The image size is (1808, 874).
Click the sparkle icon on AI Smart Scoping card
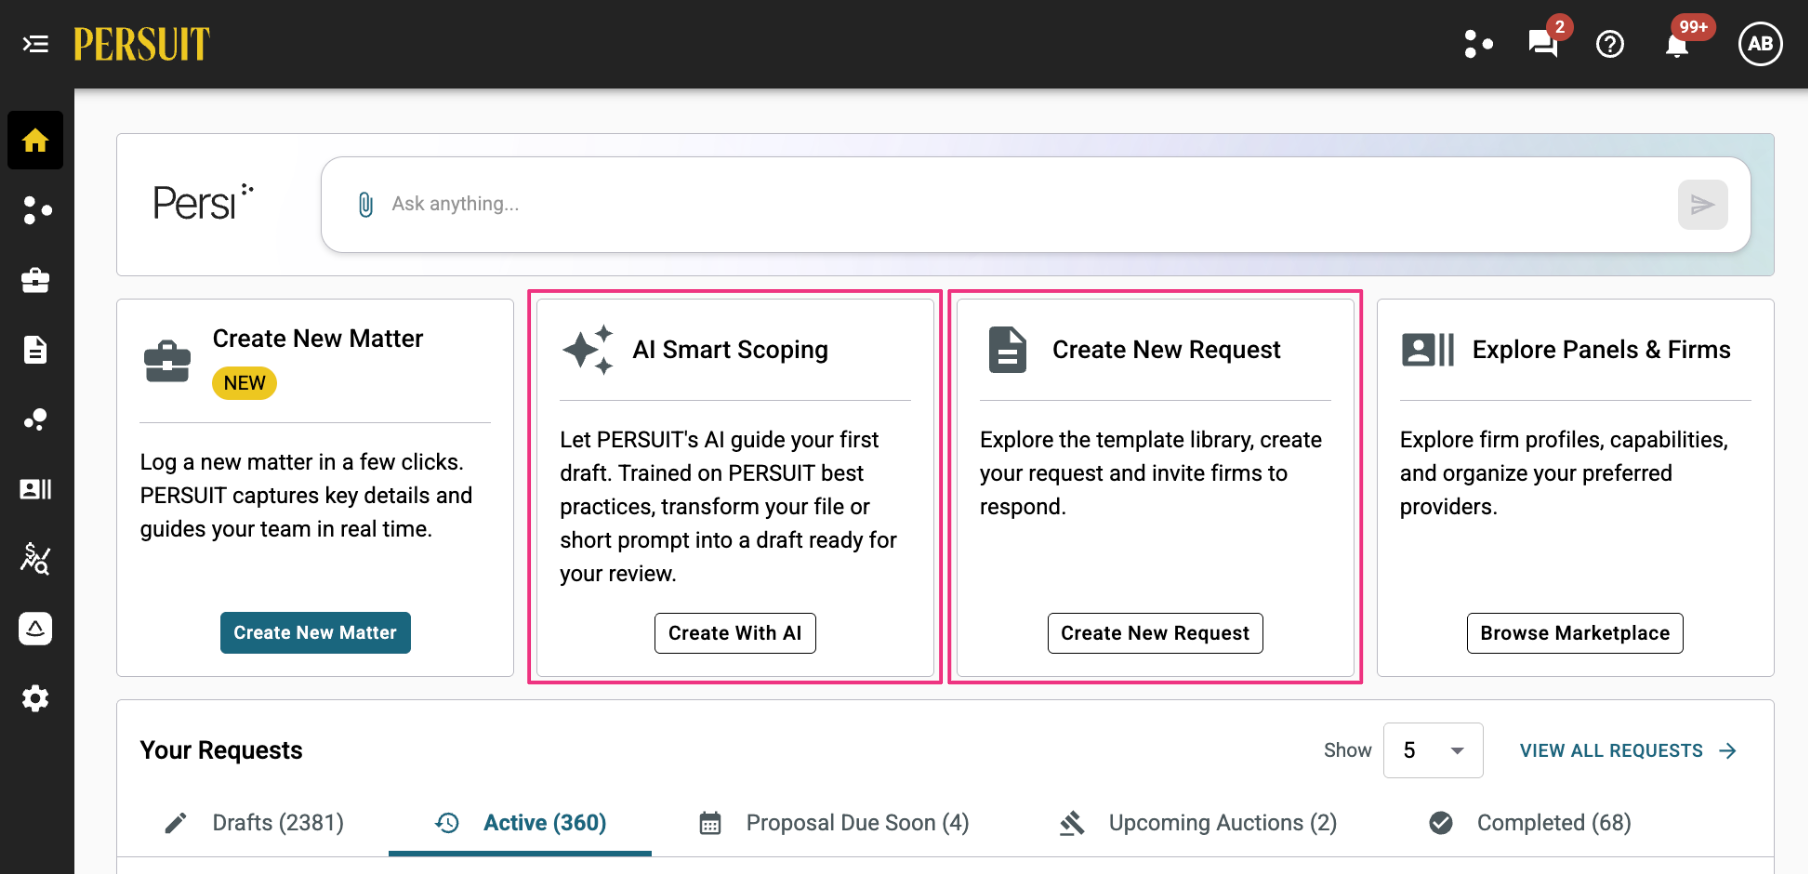587,350
